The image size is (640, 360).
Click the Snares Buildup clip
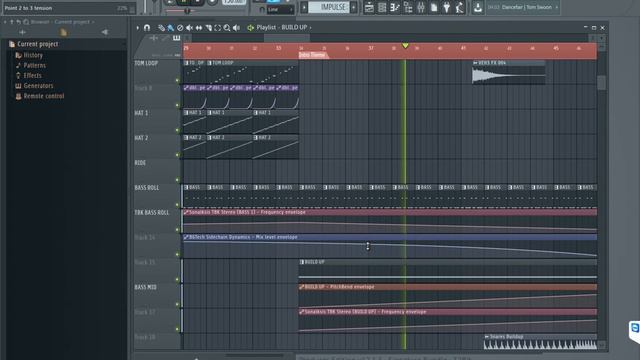(x=540, y=342)
